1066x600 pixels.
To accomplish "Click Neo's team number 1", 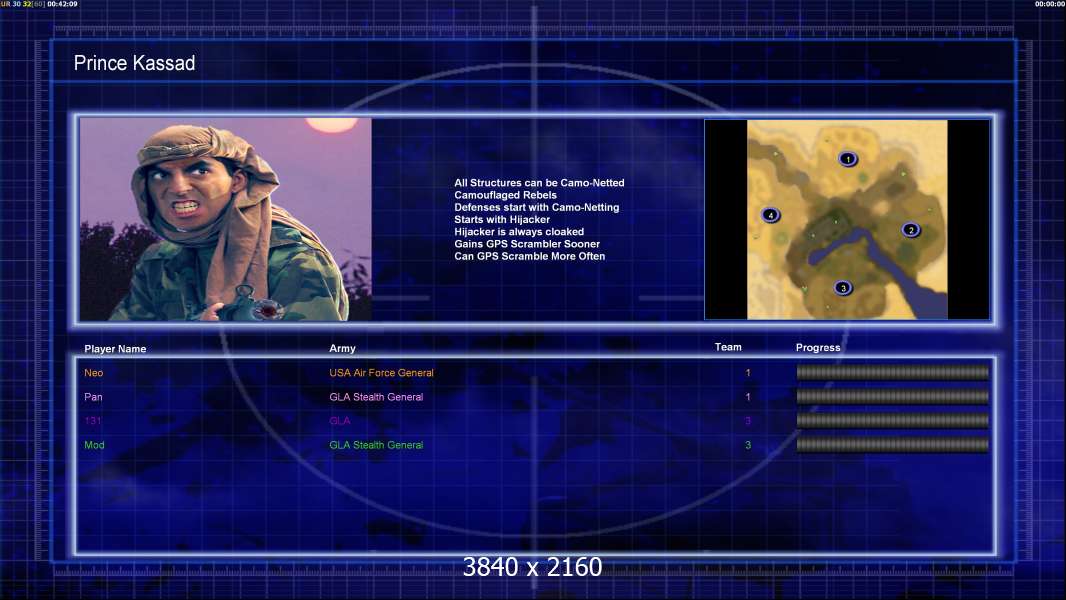I will [x=748, y=372].
